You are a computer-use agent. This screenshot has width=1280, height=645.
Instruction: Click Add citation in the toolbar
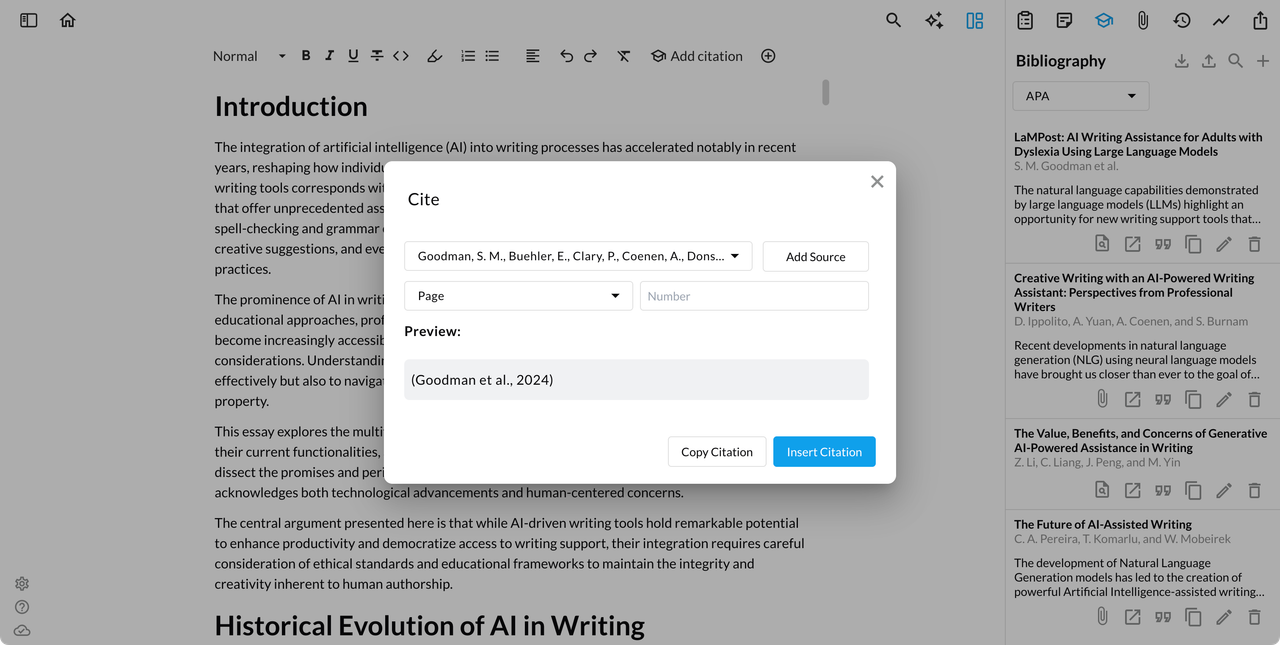(x=696, y=56)
